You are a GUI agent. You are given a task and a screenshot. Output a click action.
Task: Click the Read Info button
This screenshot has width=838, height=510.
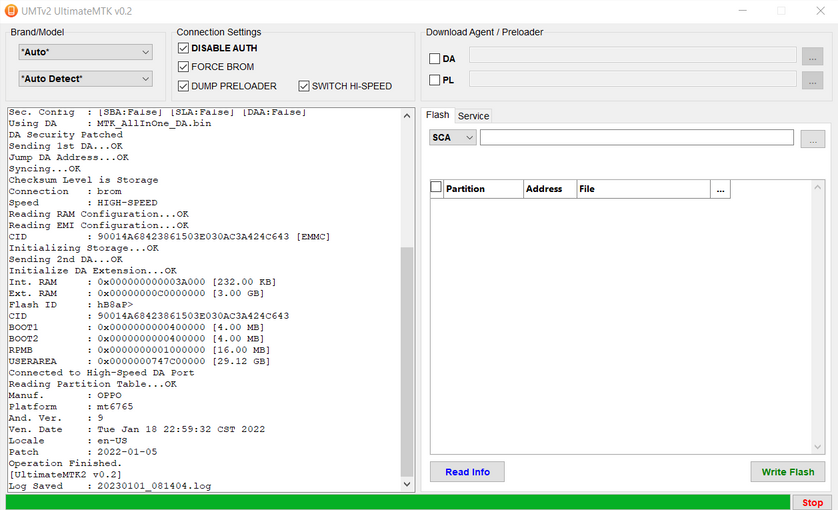(x=467, y=472)
